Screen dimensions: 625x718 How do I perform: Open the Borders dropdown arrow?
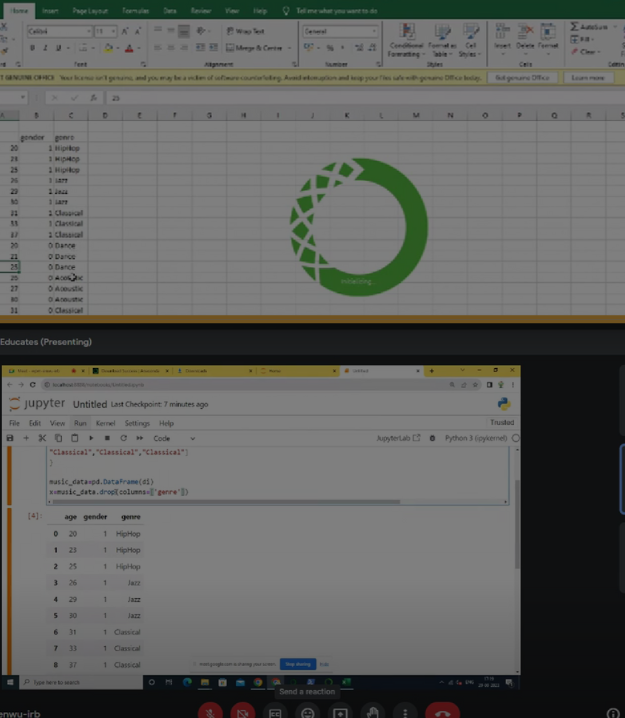[93, 48]
